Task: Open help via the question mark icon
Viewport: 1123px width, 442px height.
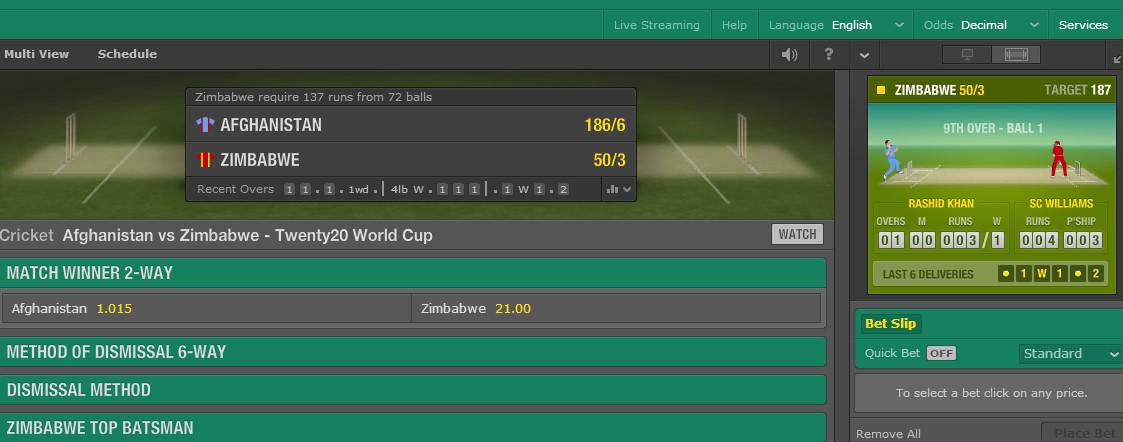Action: click(x=828, y=55)
